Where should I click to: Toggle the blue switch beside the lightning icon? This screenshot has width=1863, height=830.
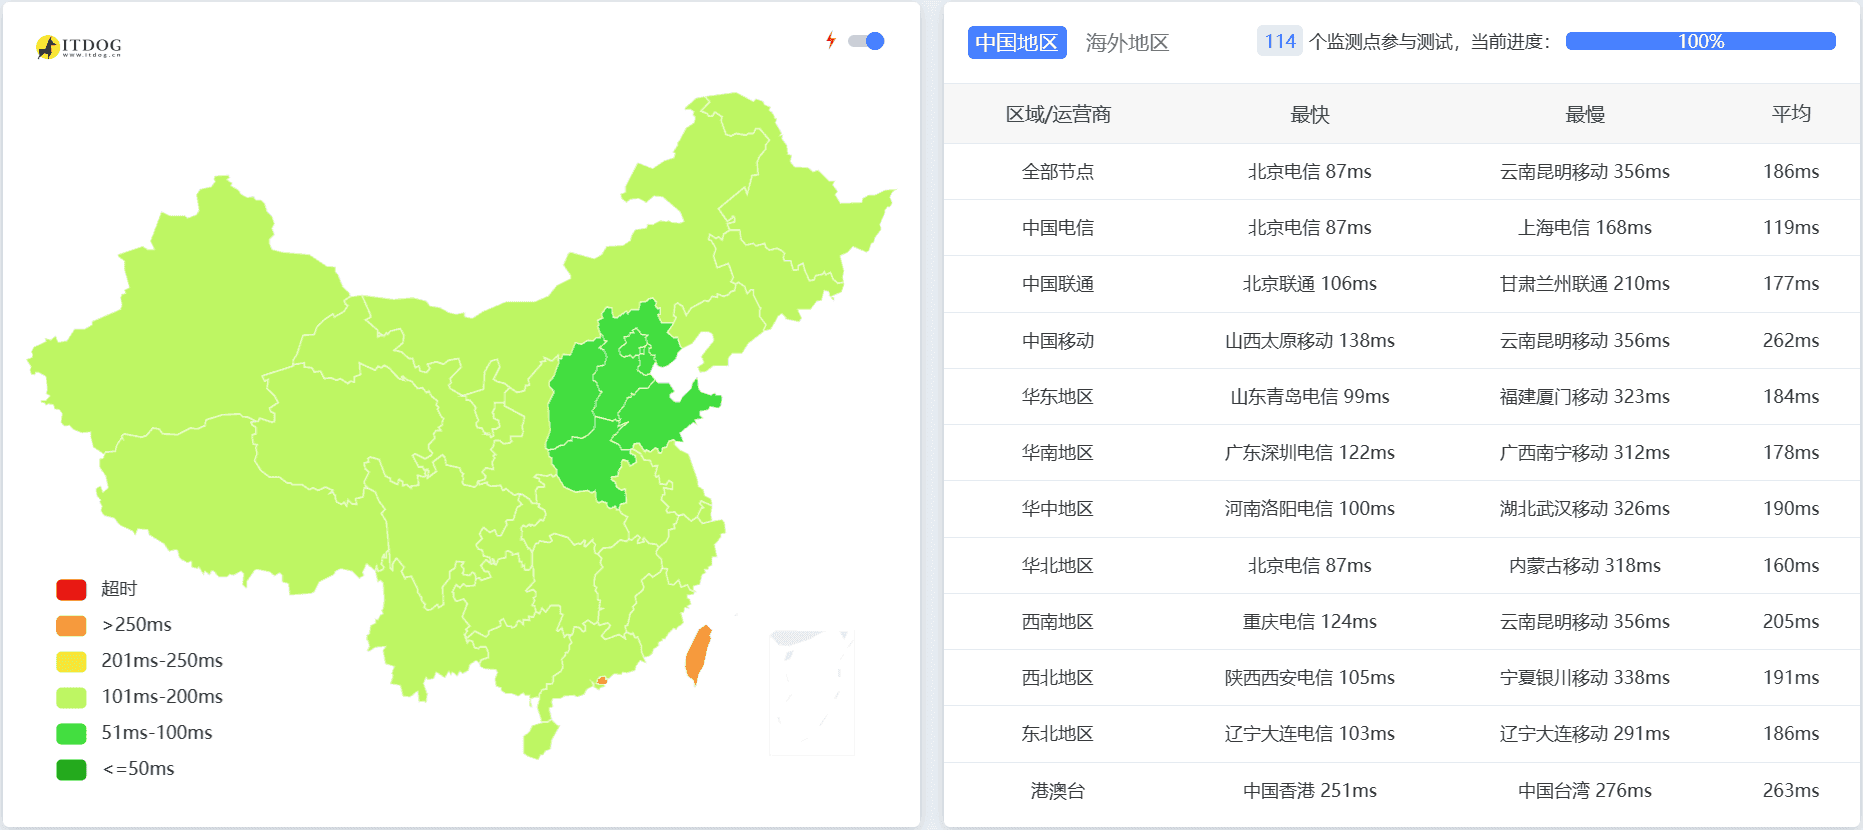tap(866, 41)
